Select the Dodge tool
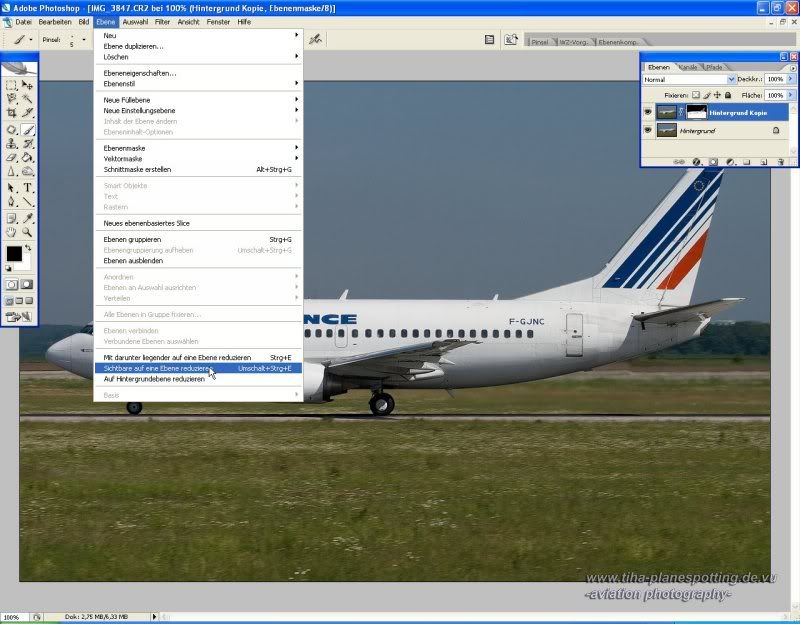Screen dimensions: 800x624 click(28, 171)
